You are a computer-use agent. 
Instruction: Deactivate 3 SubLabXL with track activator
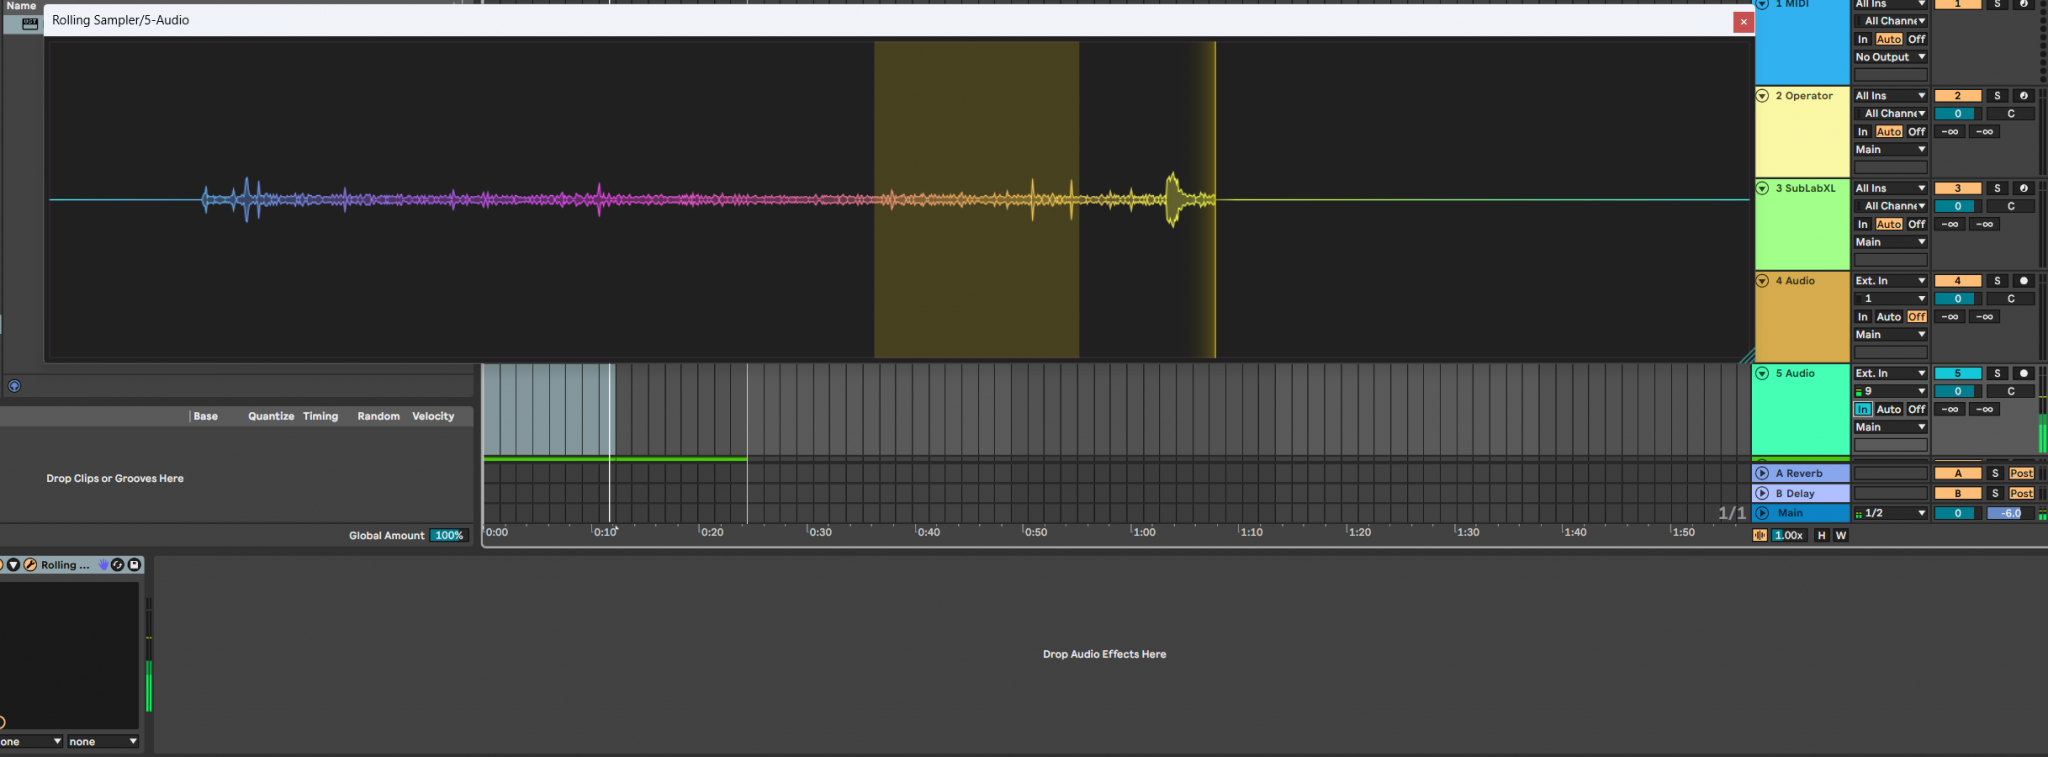[x=1957, y=188]
